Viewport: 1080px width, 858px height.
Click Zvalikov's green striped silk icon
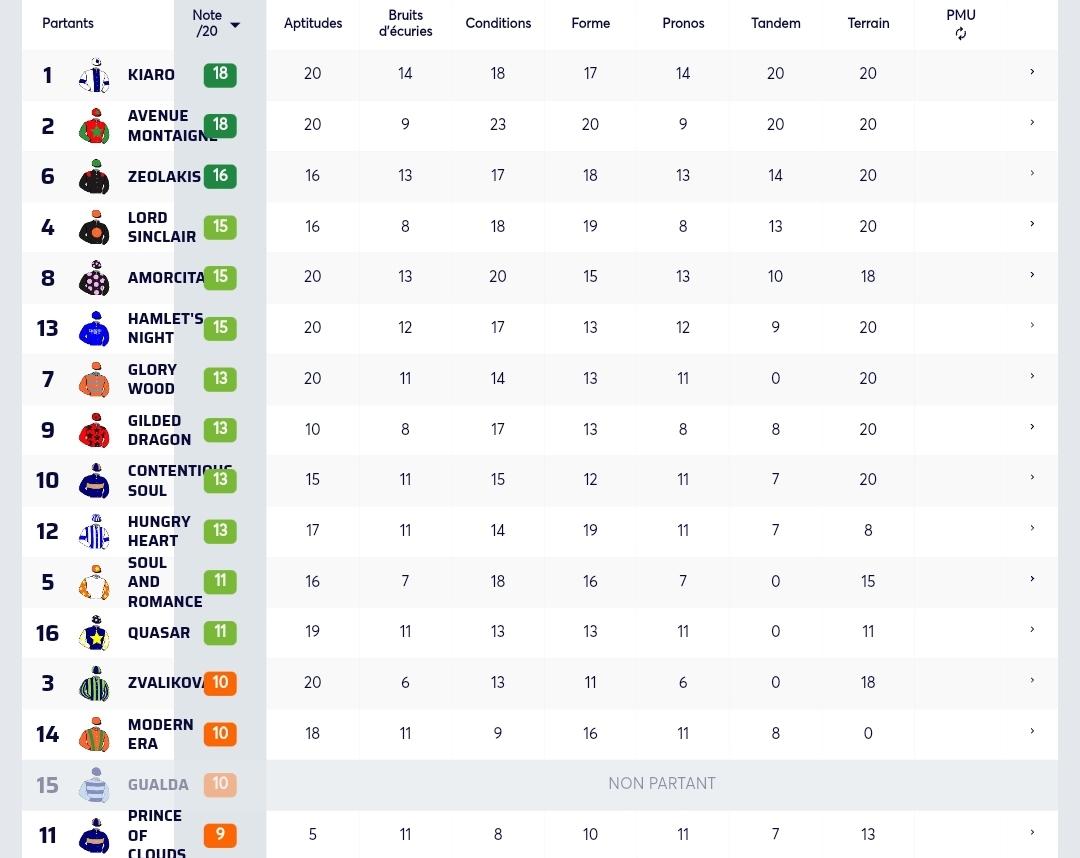[94, 684]
